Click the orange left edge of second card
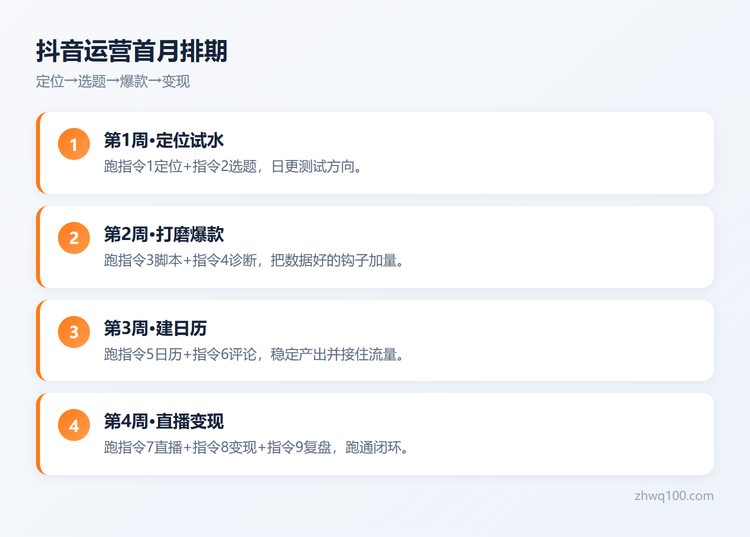The image size is (750, 537). (39, 247)
